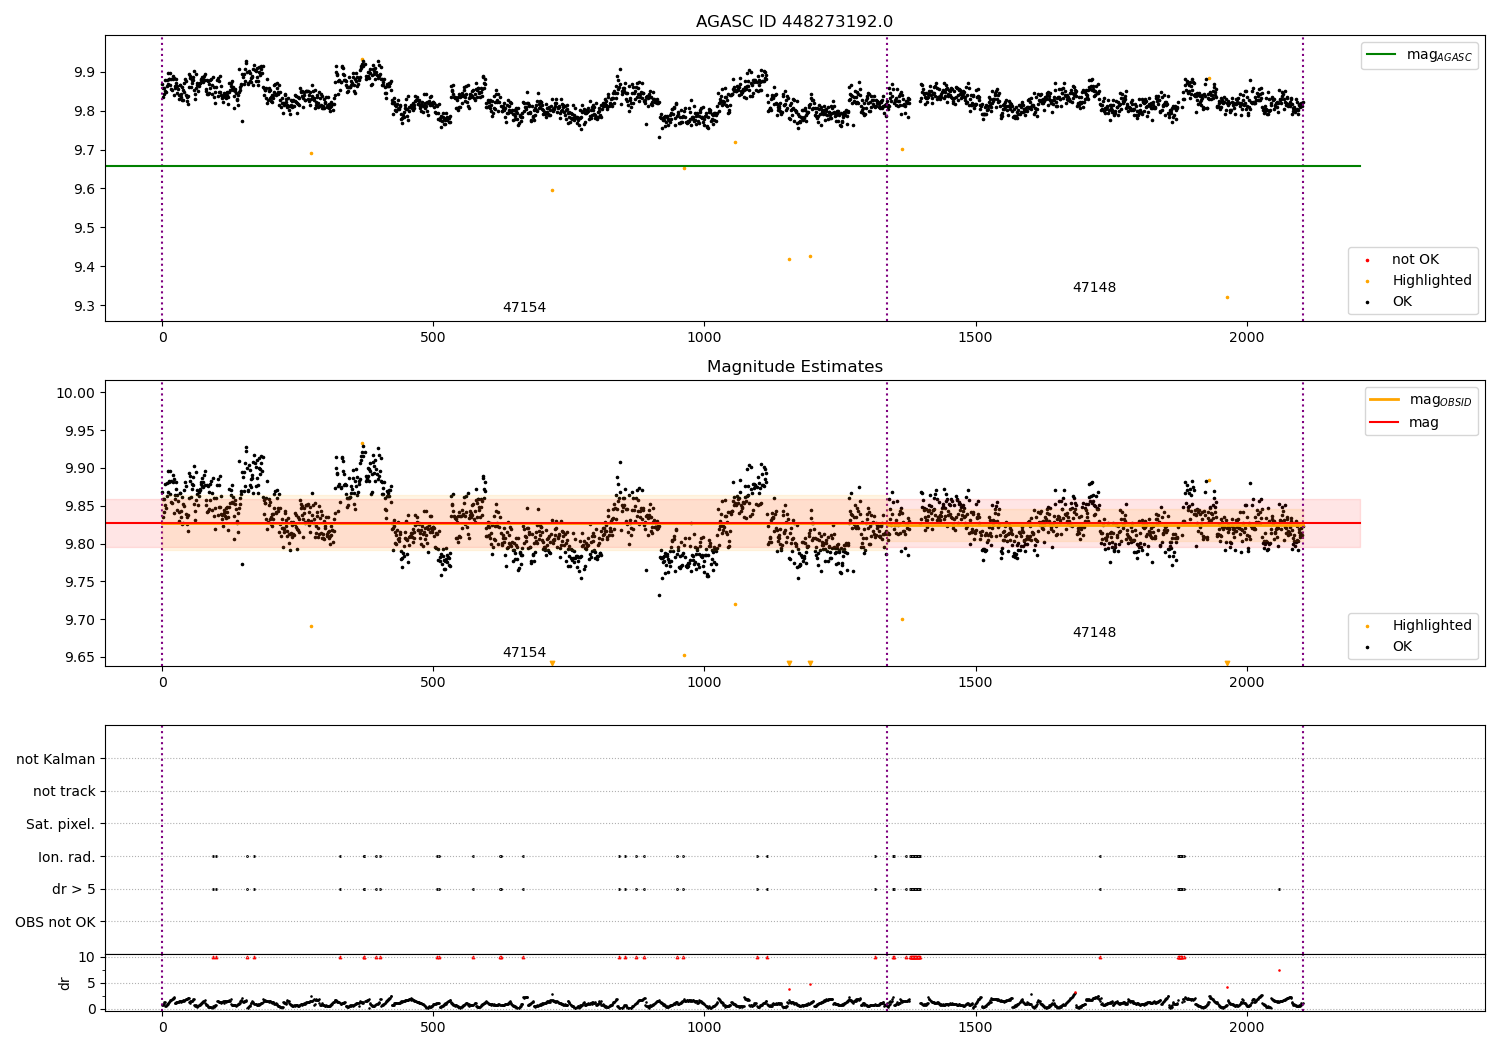This screenshot has width=1500, height=1050.
Task: Click 'Highlighted' in the middle plot legend
Action: coord(1431,626)
